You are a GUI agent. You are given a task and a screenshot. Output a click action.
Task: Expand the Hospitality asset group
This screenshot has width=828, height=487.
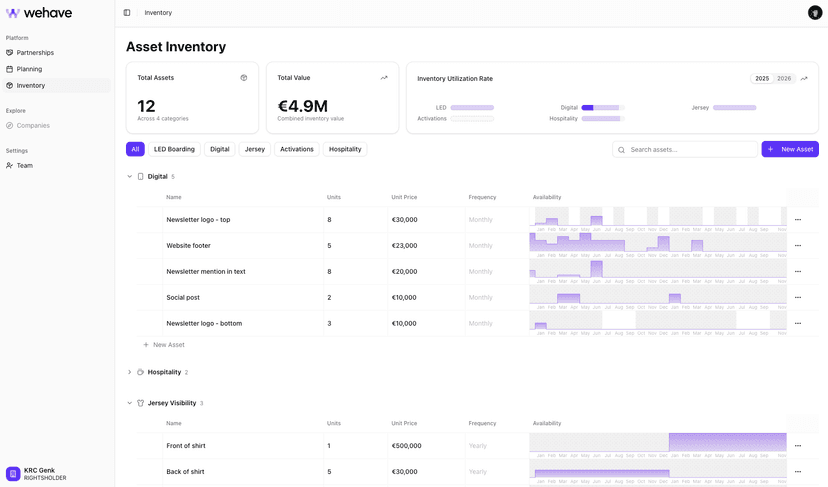130,372
